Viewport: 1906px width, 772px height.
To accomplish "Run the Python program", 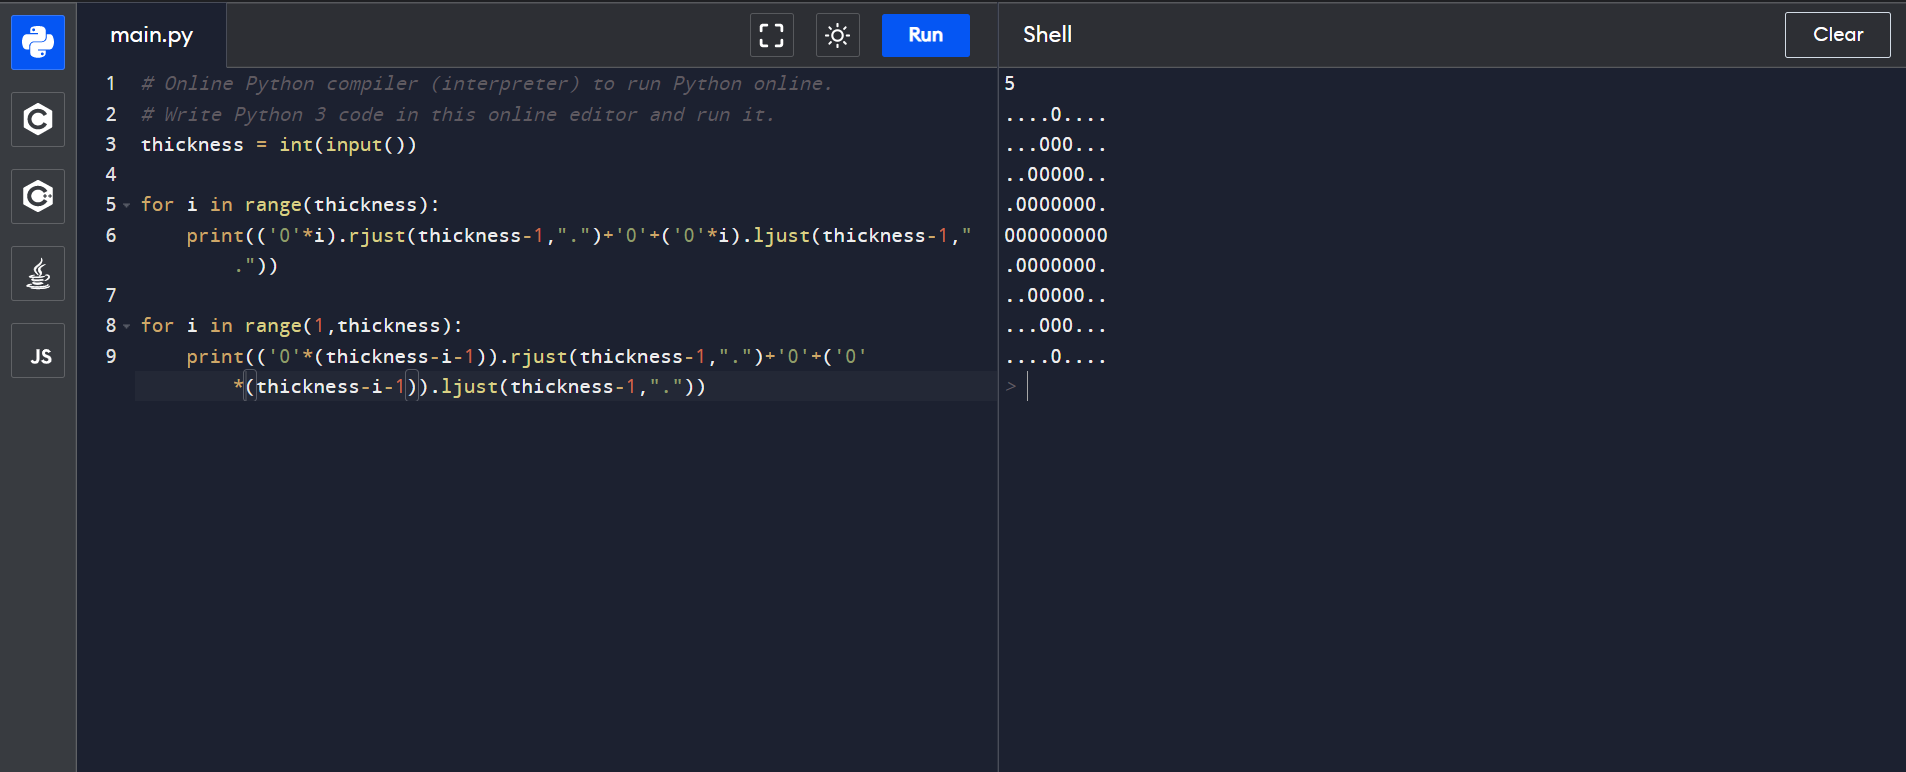I will pos(925,35).
